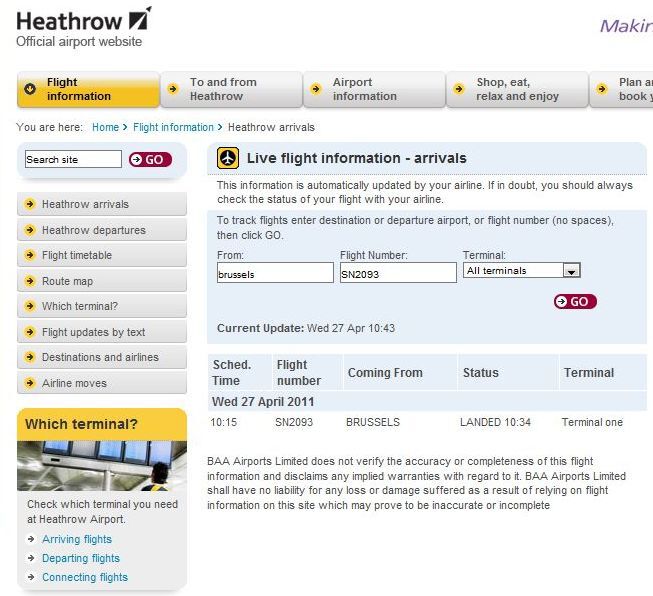This screenshot has width=653, height=596.
Task: Click the arrow icon beside Airport information
Action: (316, 89)
